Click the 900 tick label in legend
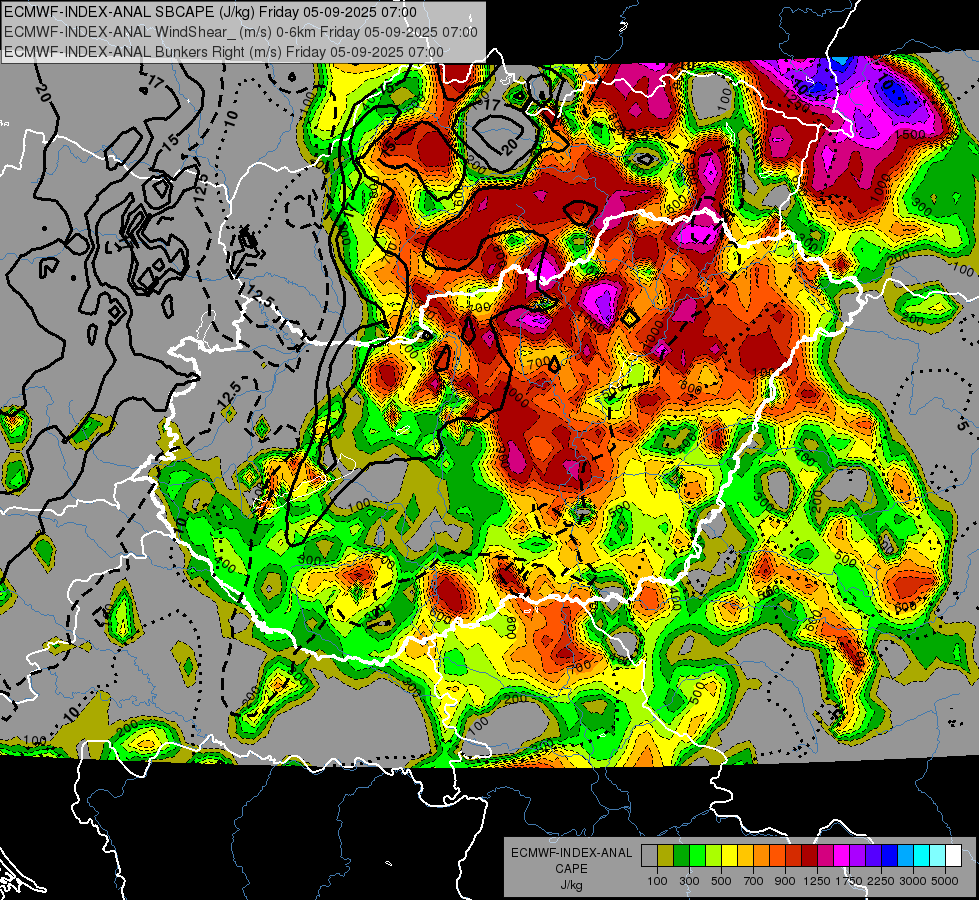 785,881
